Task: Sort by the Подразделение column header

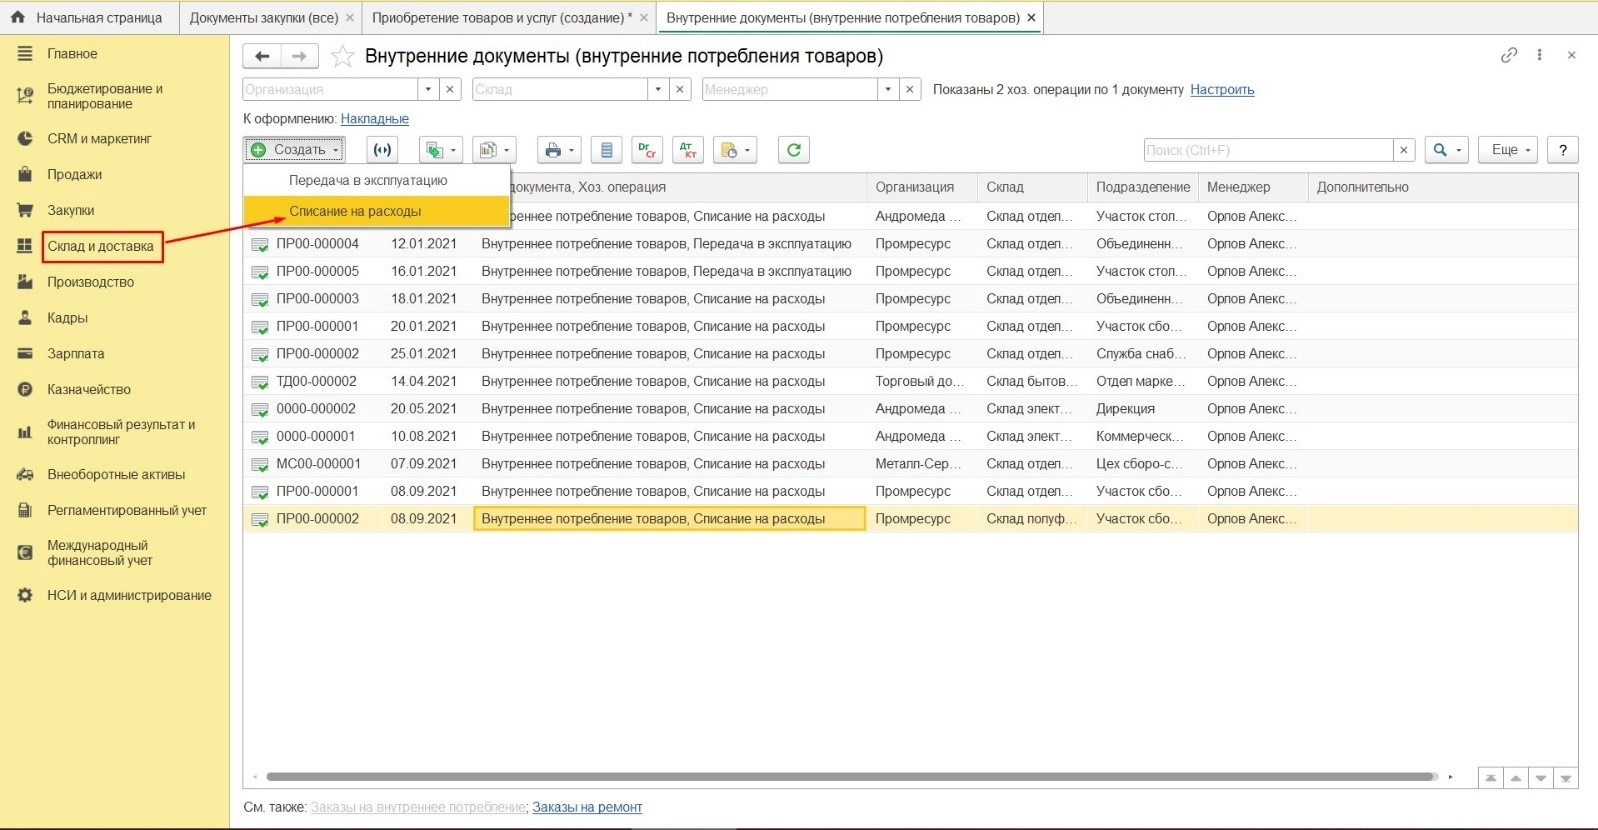Action: point(1142,188)
